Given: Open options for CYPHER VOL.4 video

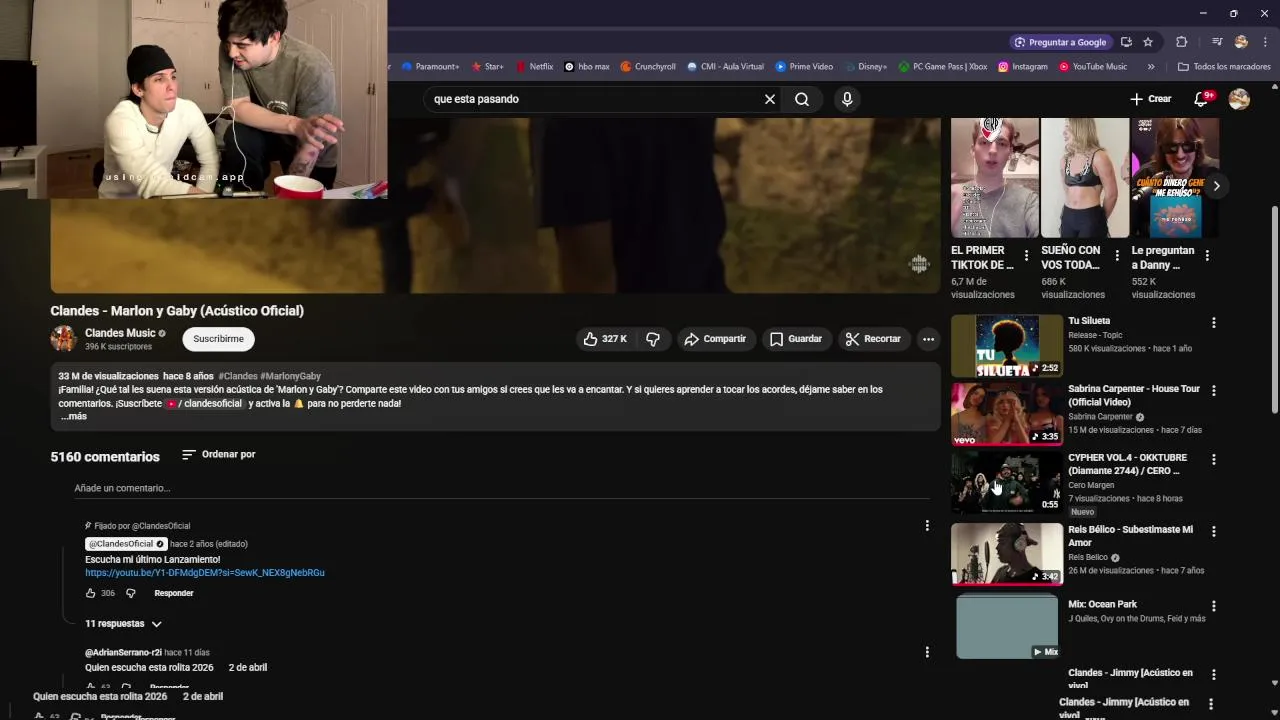Looking at the screenshot, I should 1214,460.
